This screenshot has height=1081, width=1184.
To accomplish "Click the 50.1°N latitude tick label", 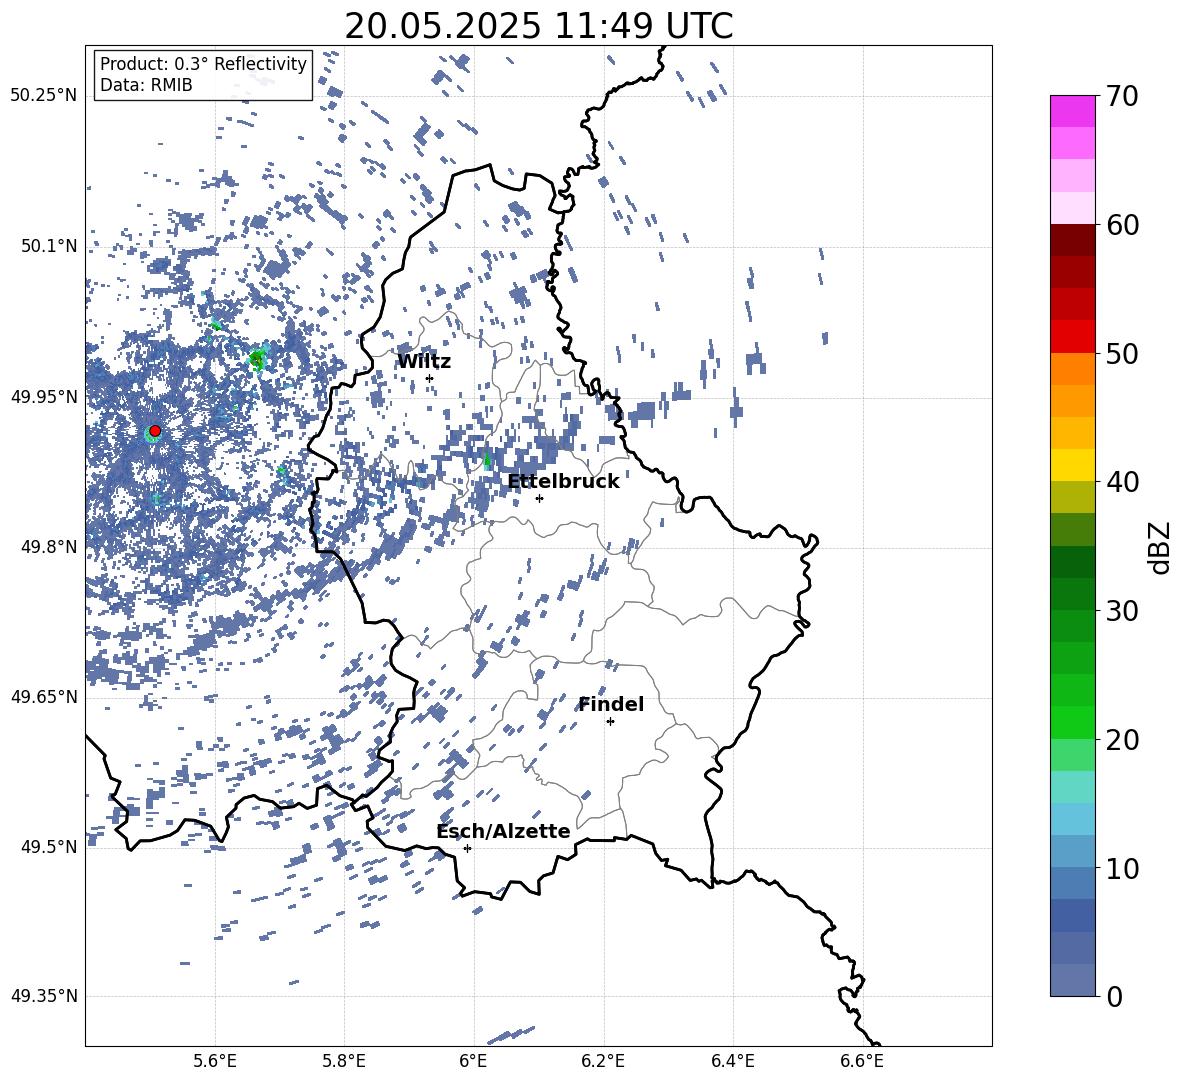I will tap(48, 246).
